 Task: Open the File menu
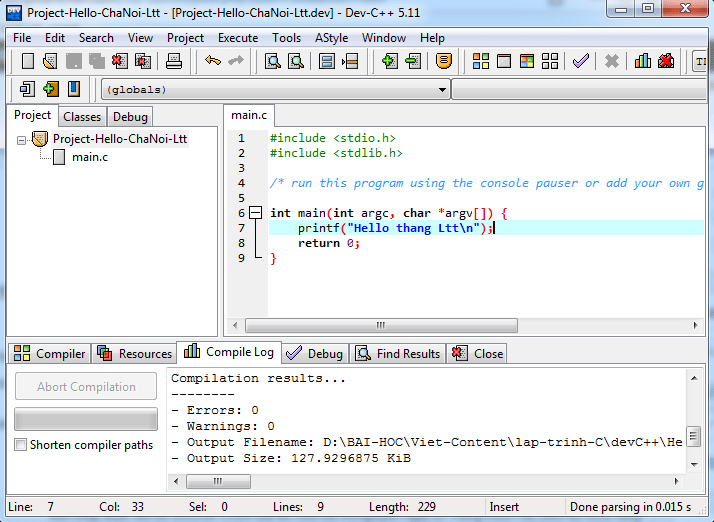coord(22,38)
